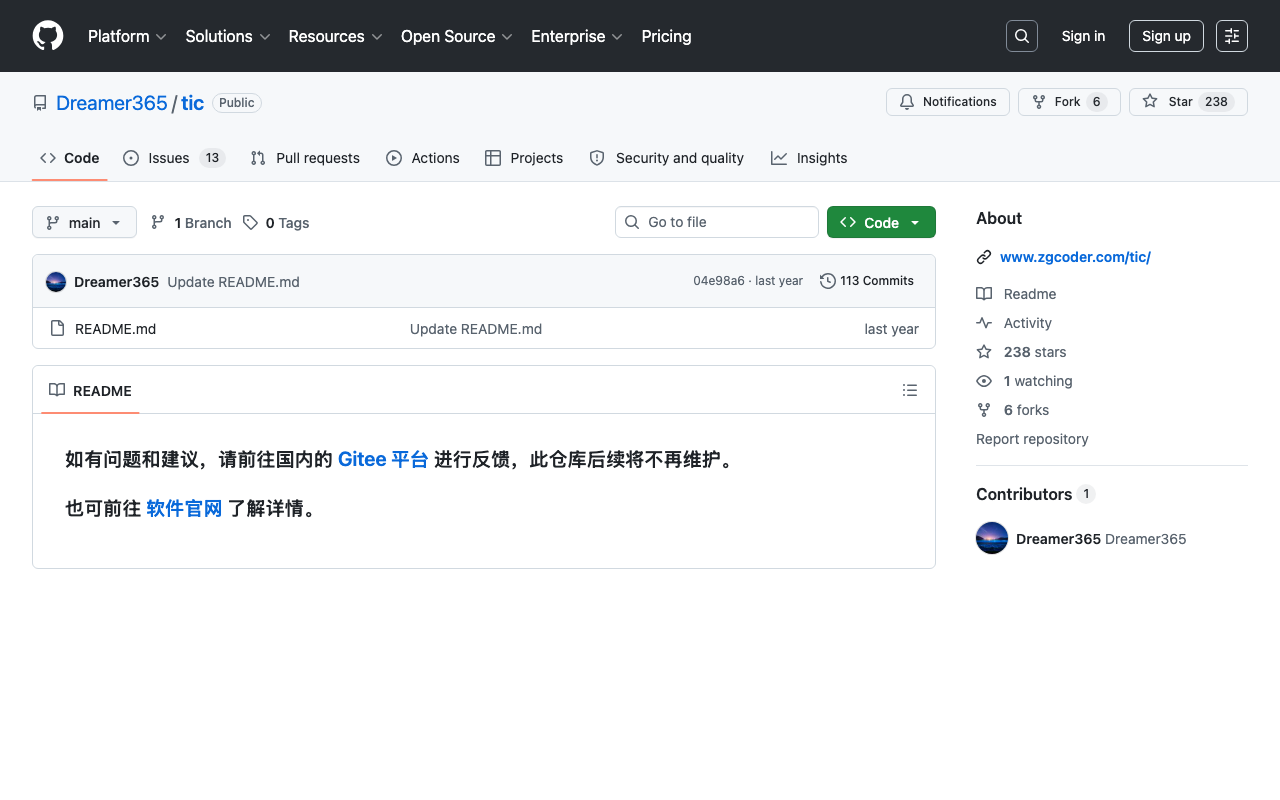Screen dimensions: 1280x800
Task: Click the README.md file icon
Action: click(x=57, y=328)
